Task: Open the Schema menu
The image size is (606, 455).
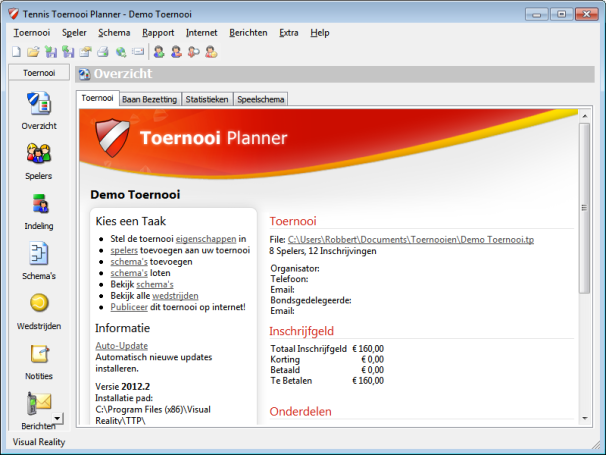Action: coord(114,33)
